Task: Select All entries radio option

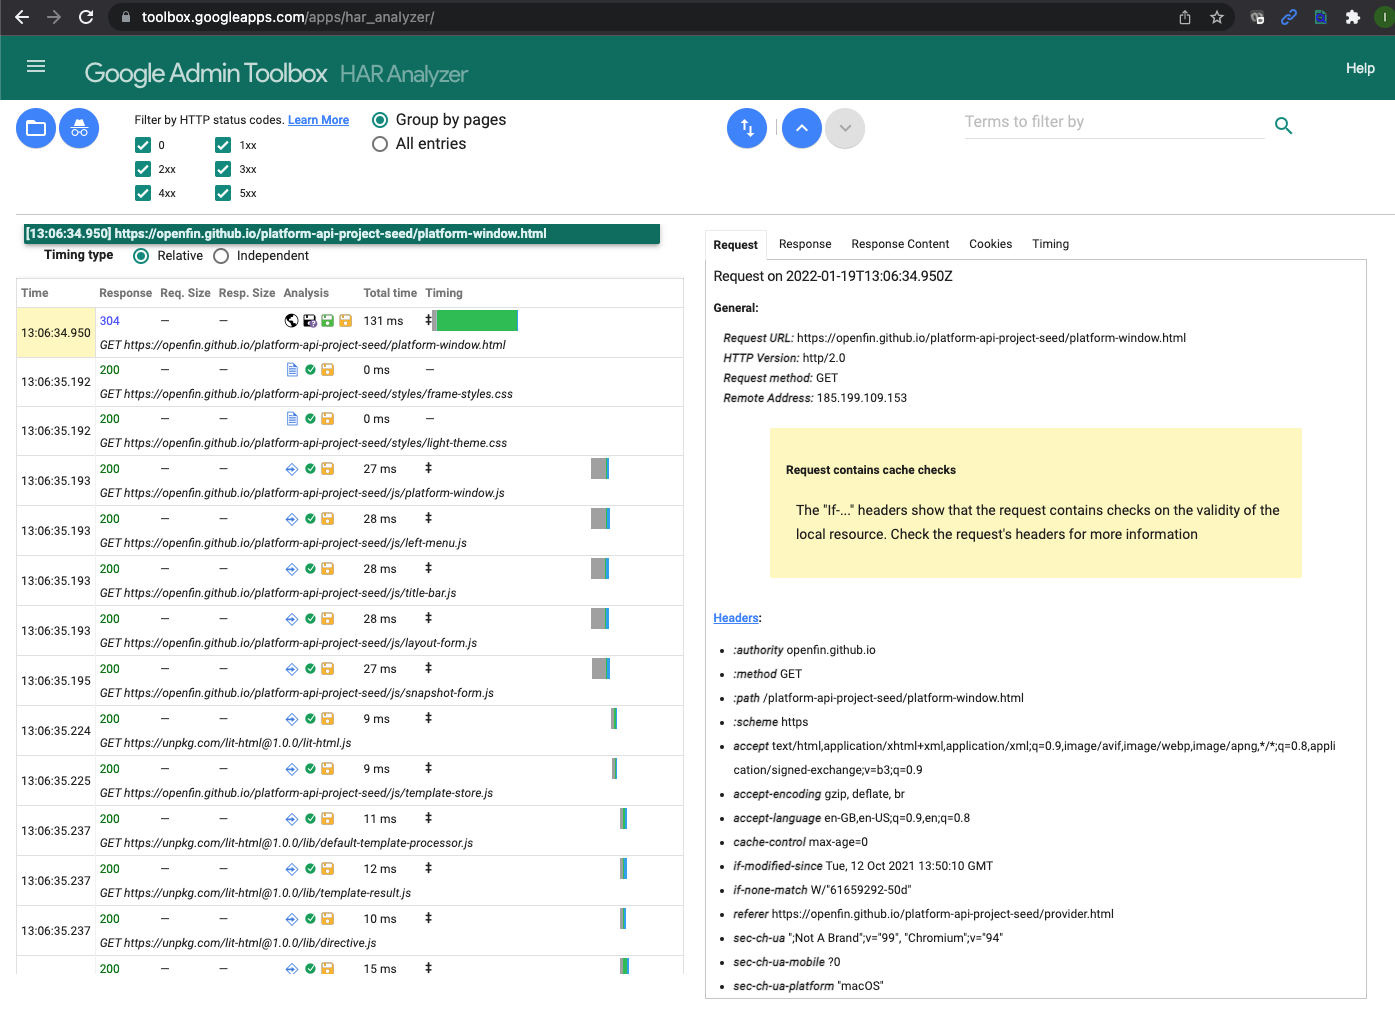Action: tap(380, 144)
